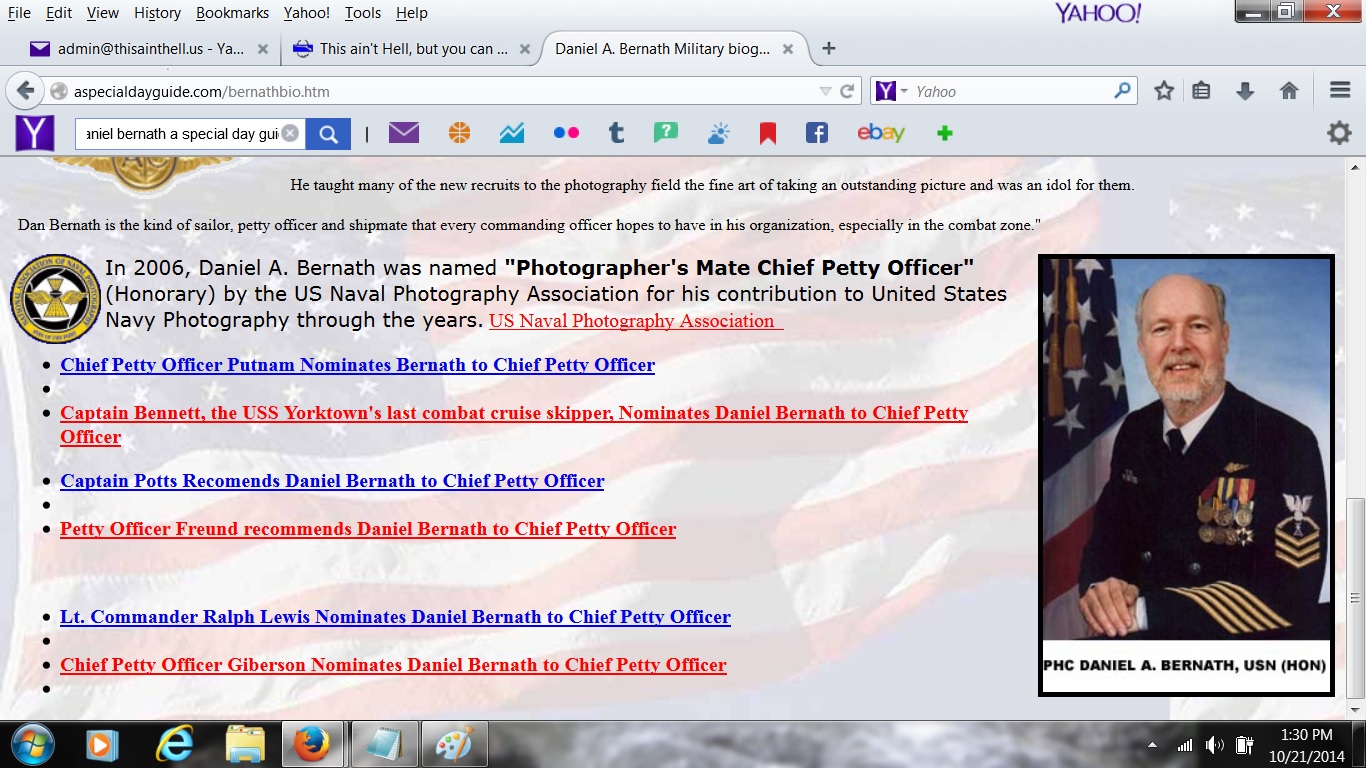1366x768 pixels.
Task: Click the Yahoo weather icon
Action: 718,133
